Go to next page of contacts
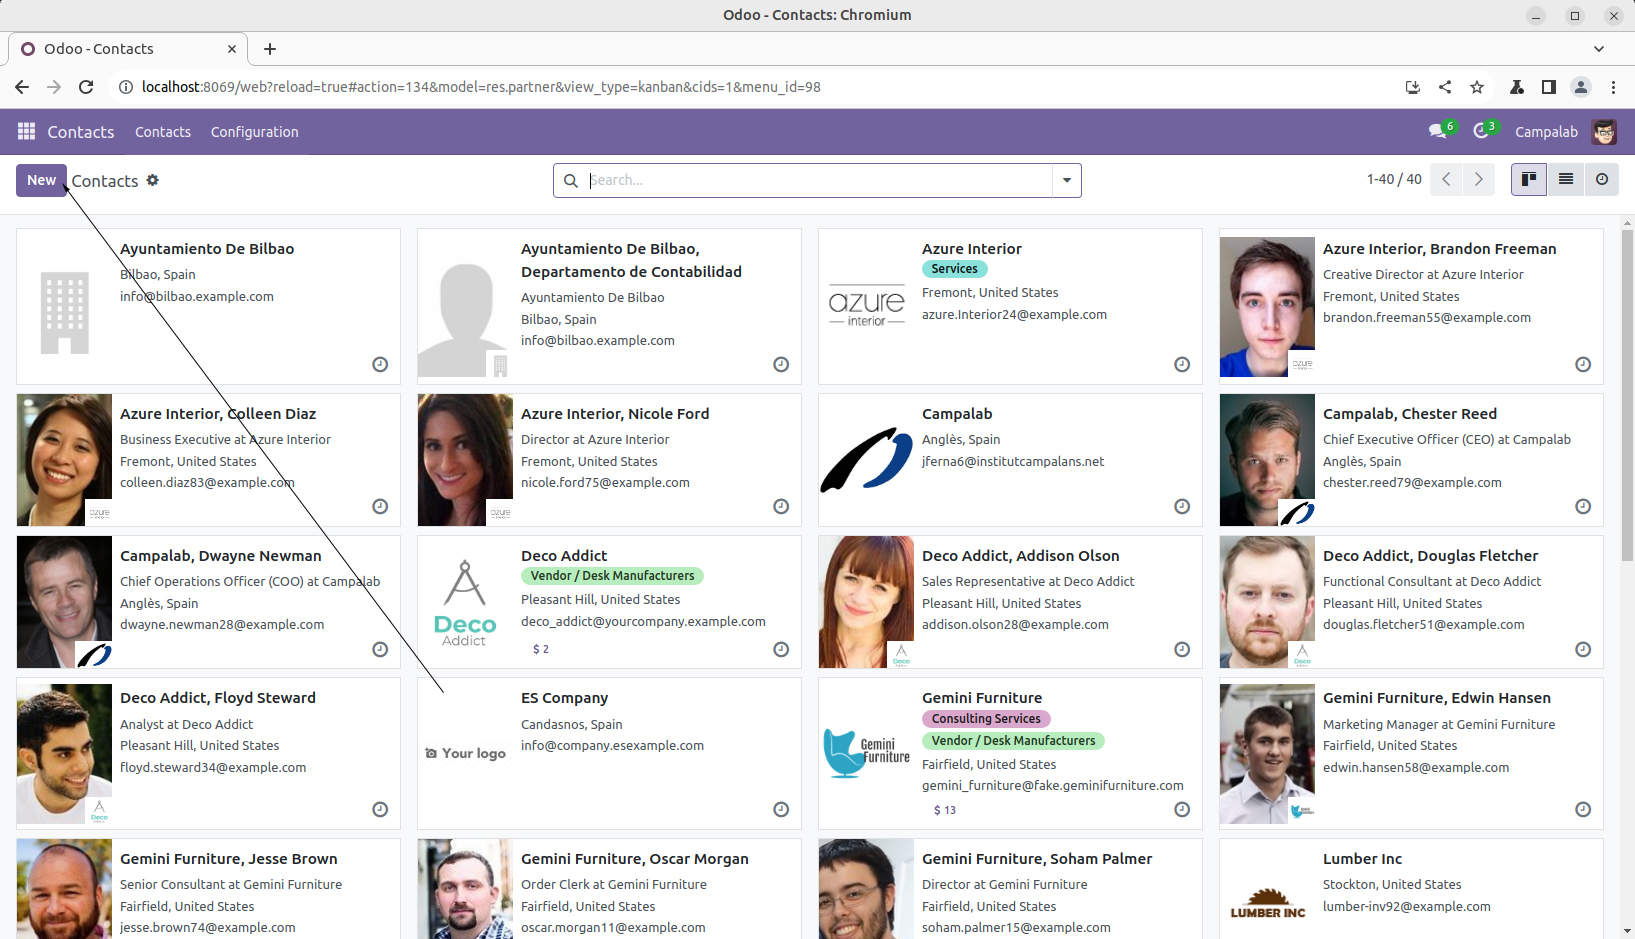 [1478, 180]
